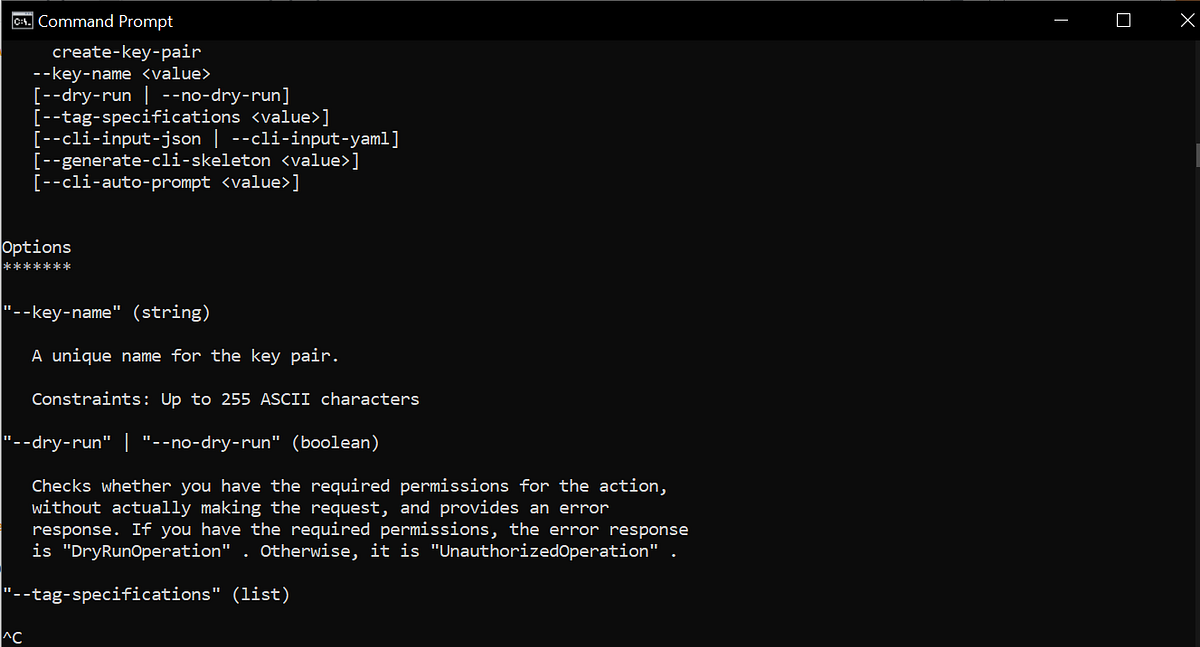Screen dimensions: 1200x647
Task: Click the create-key-pair command text
Action: point(126,51)
